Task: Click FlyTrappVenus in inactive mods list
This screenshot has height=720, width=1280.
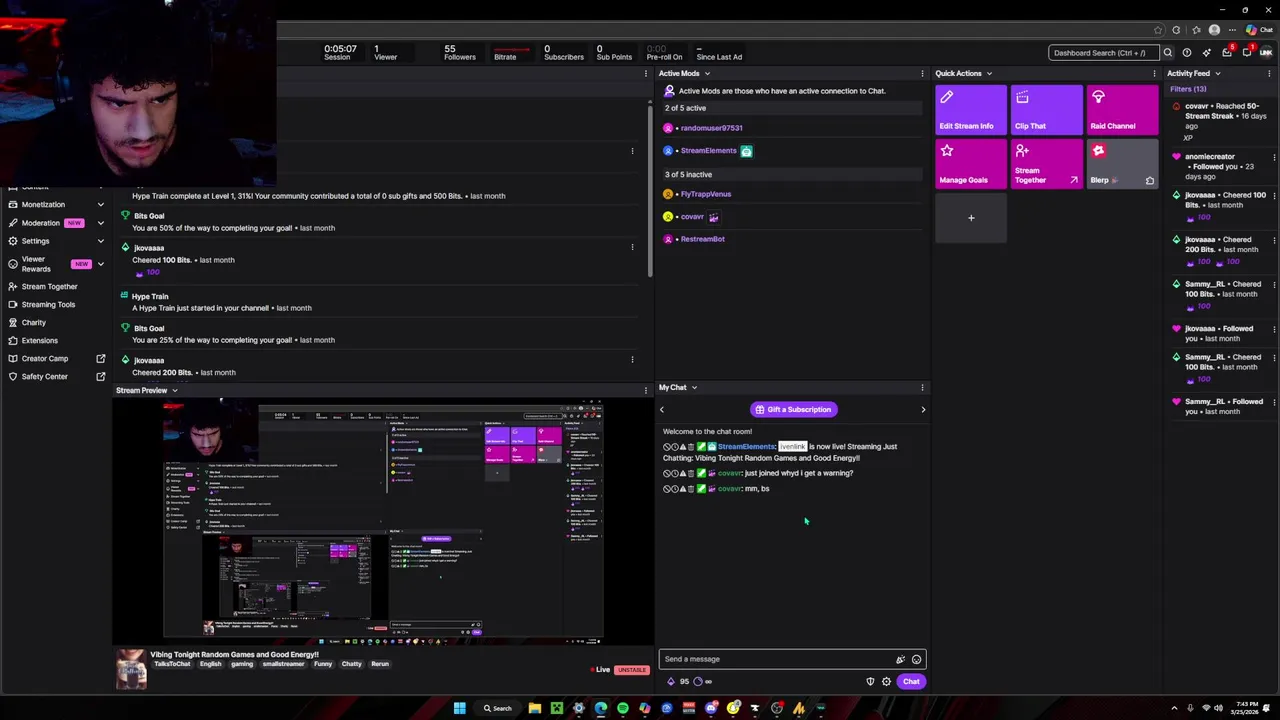Action: point(705,195)
